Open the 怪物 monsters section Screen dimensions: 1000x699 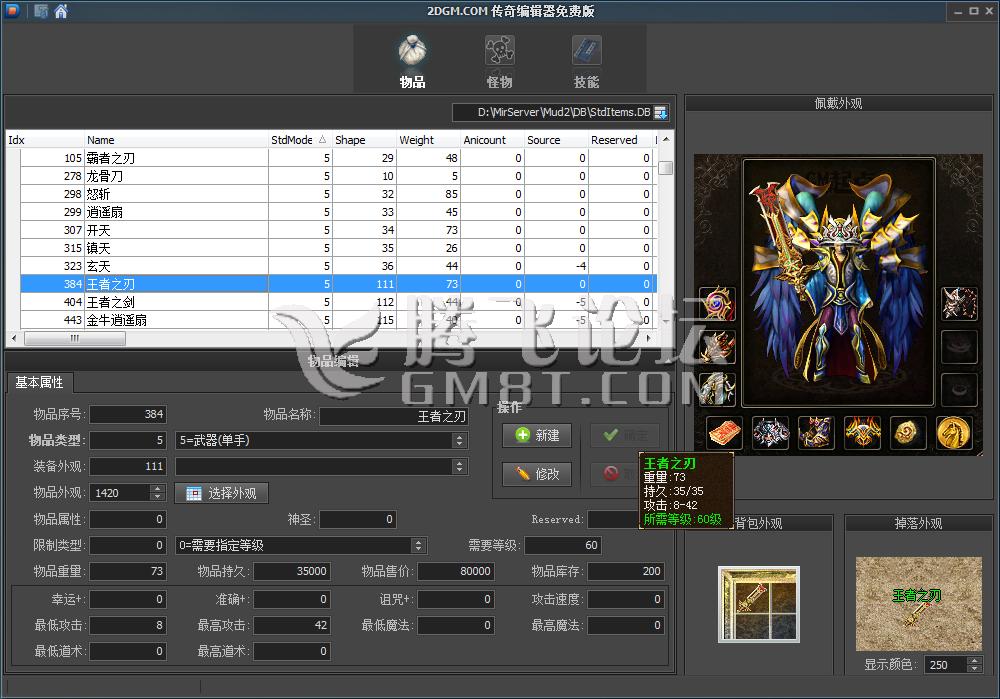[499, 61]
